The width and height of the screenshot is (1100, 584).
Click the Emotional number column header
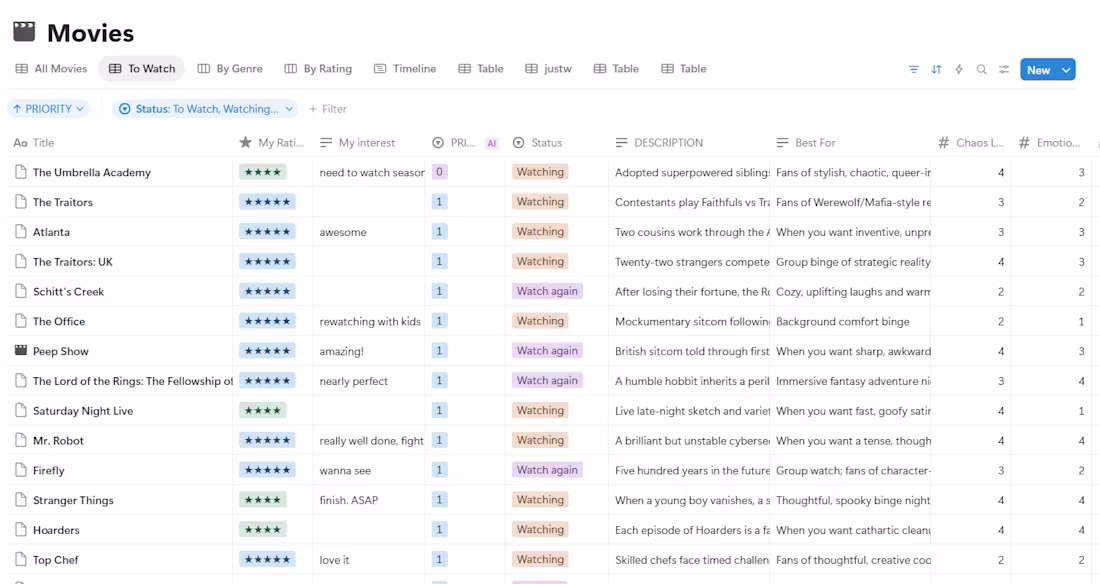pos(1049,142)
